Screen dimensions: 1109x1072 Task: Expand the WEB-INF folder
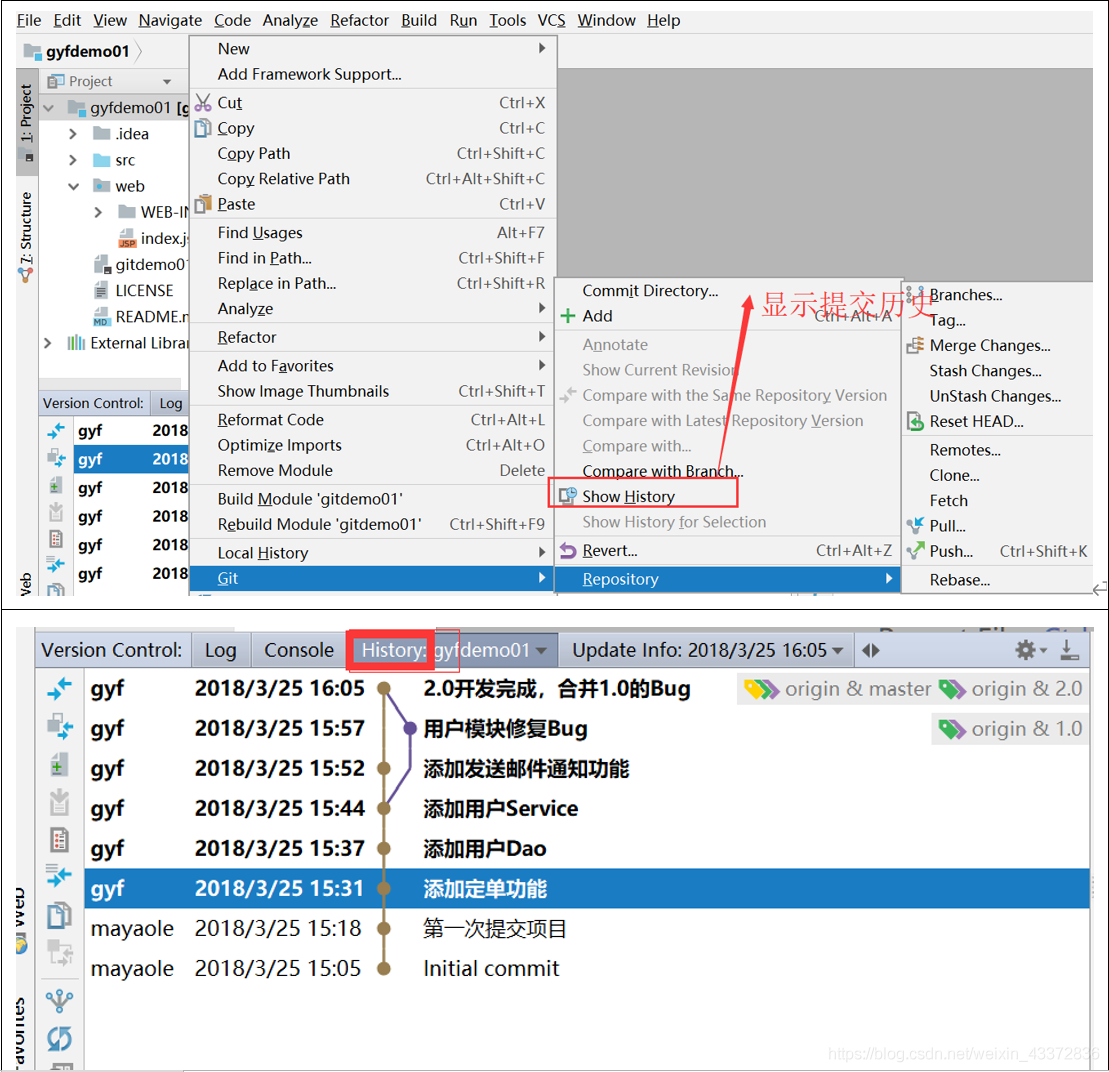[x=98, y=212]
